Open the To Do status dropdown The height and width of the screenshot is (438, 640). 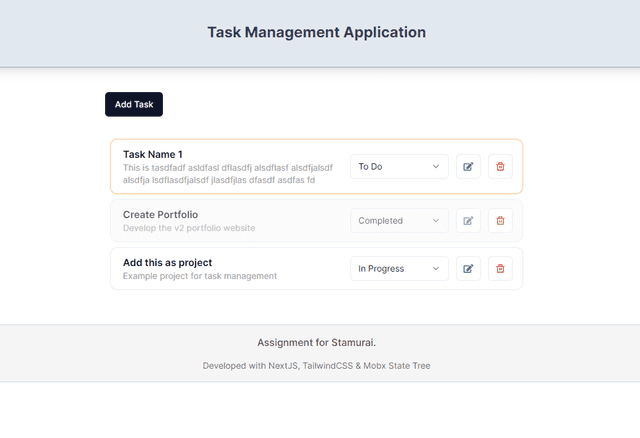[398, 166]
